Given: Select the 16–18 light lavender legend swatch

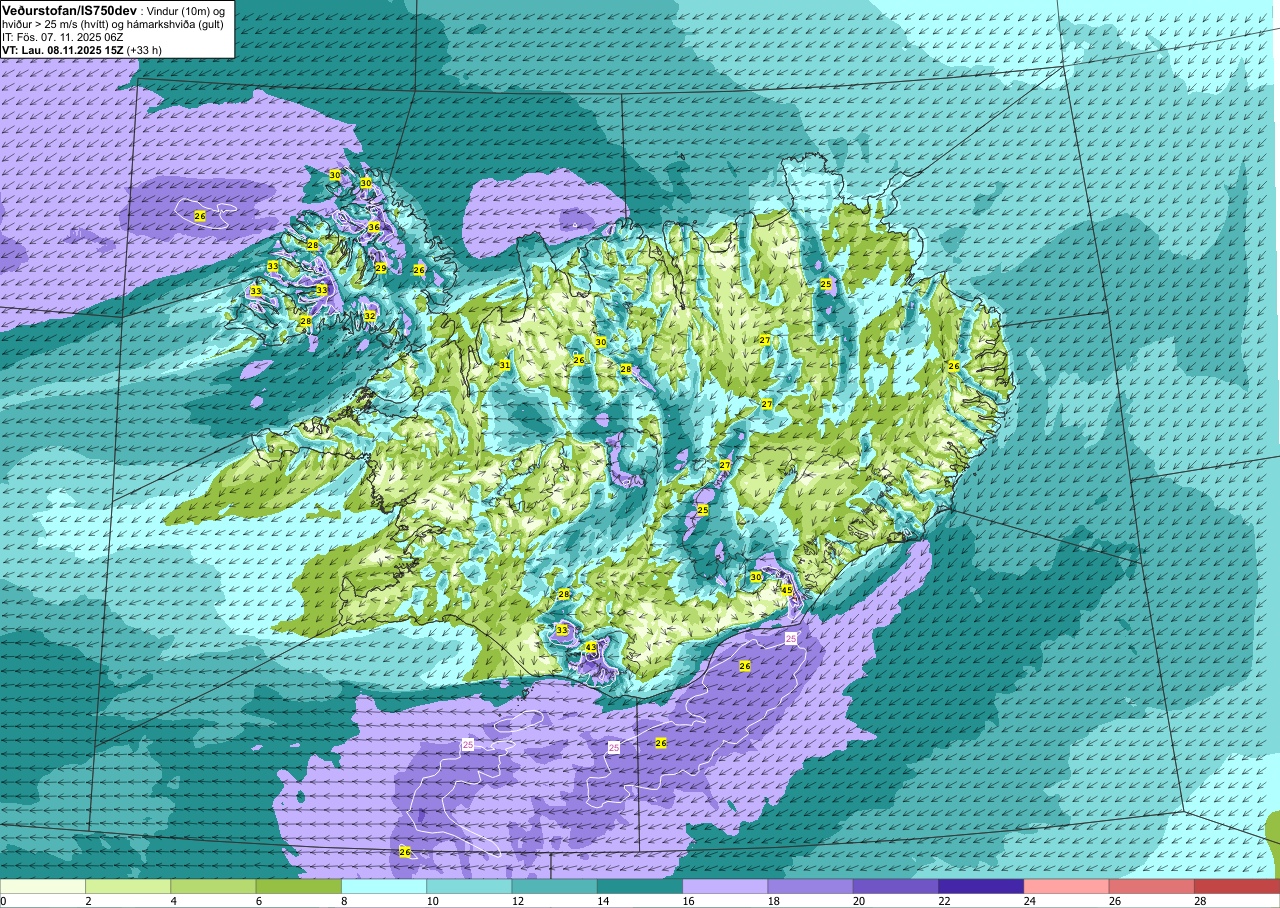Looking at the screenshot, I should pos(725,886).
